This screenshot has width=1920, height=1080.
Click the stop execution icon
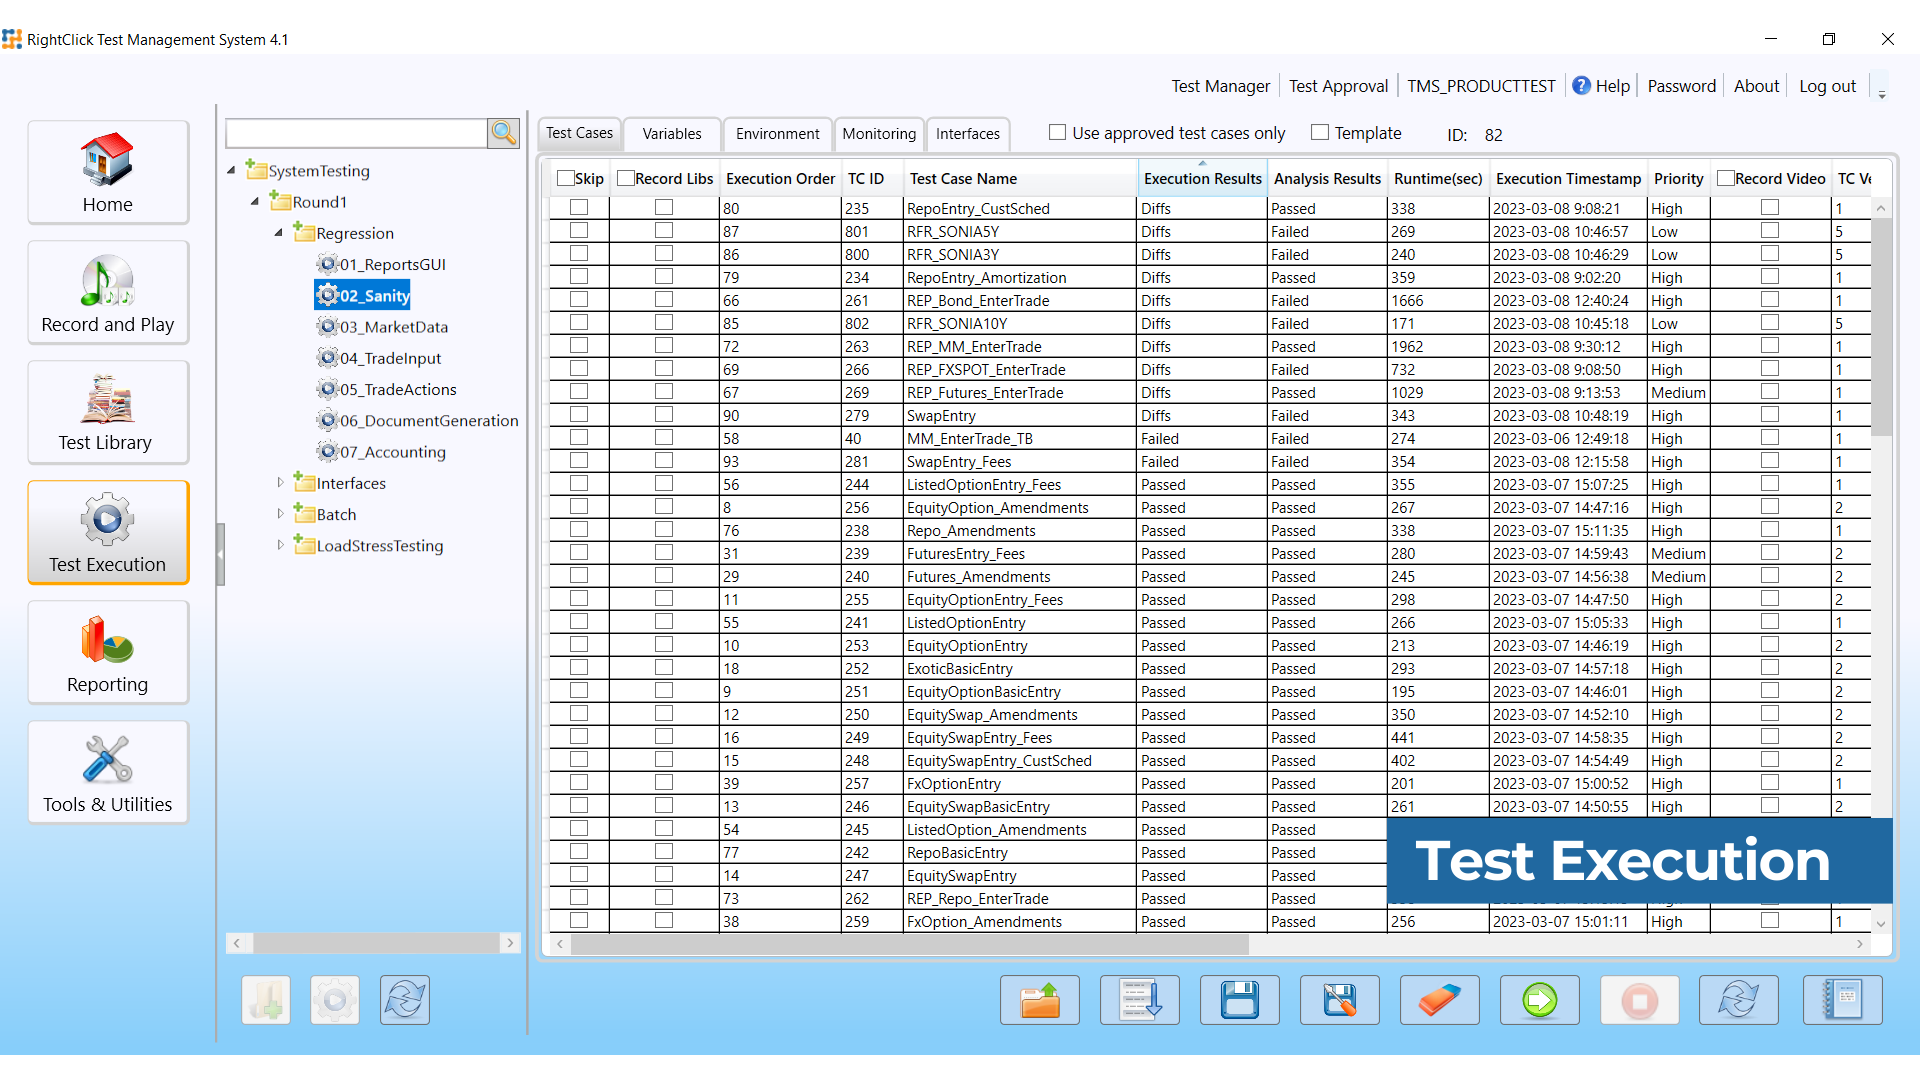(x=1639, y=1000)
